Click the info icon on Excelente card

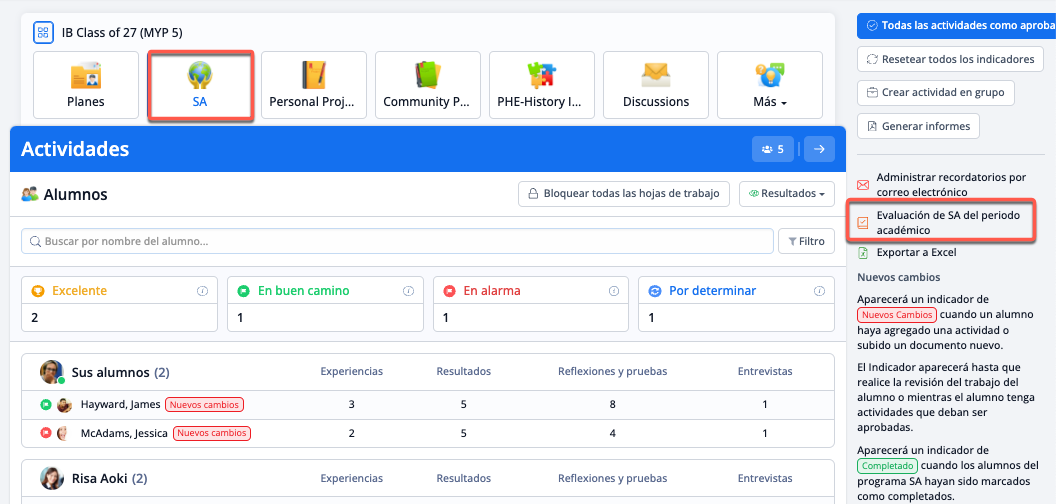click(x=202, y=291)
